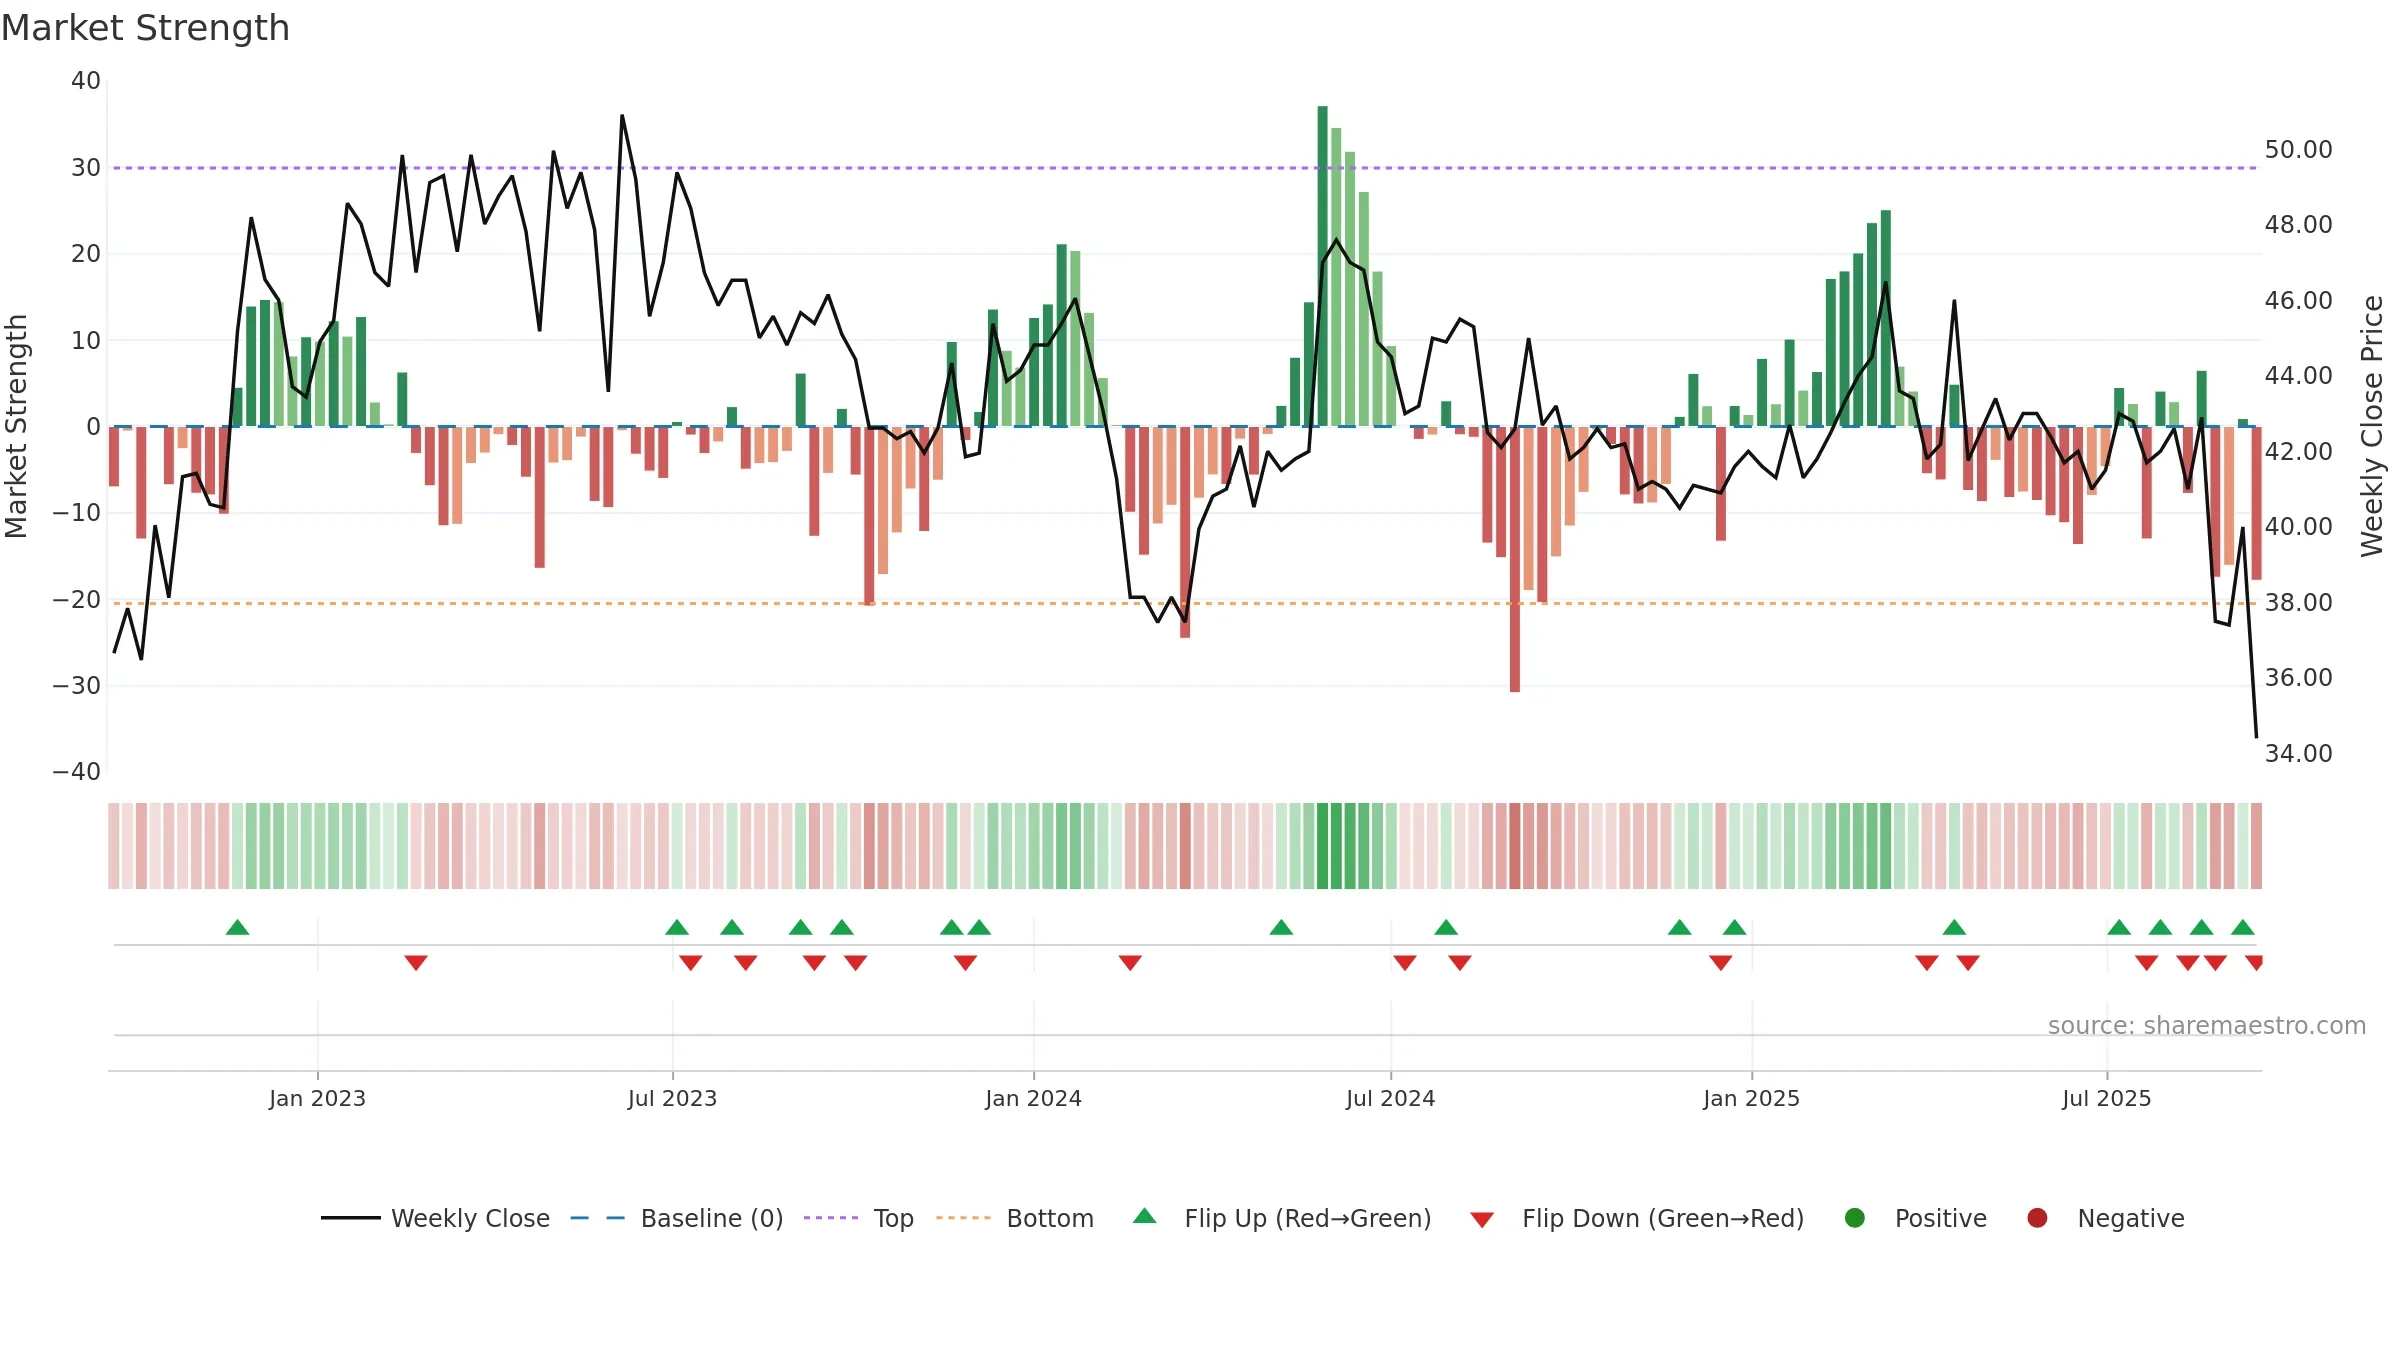Click the first Flip Up marker before Jan 2023

coord(237,927)
